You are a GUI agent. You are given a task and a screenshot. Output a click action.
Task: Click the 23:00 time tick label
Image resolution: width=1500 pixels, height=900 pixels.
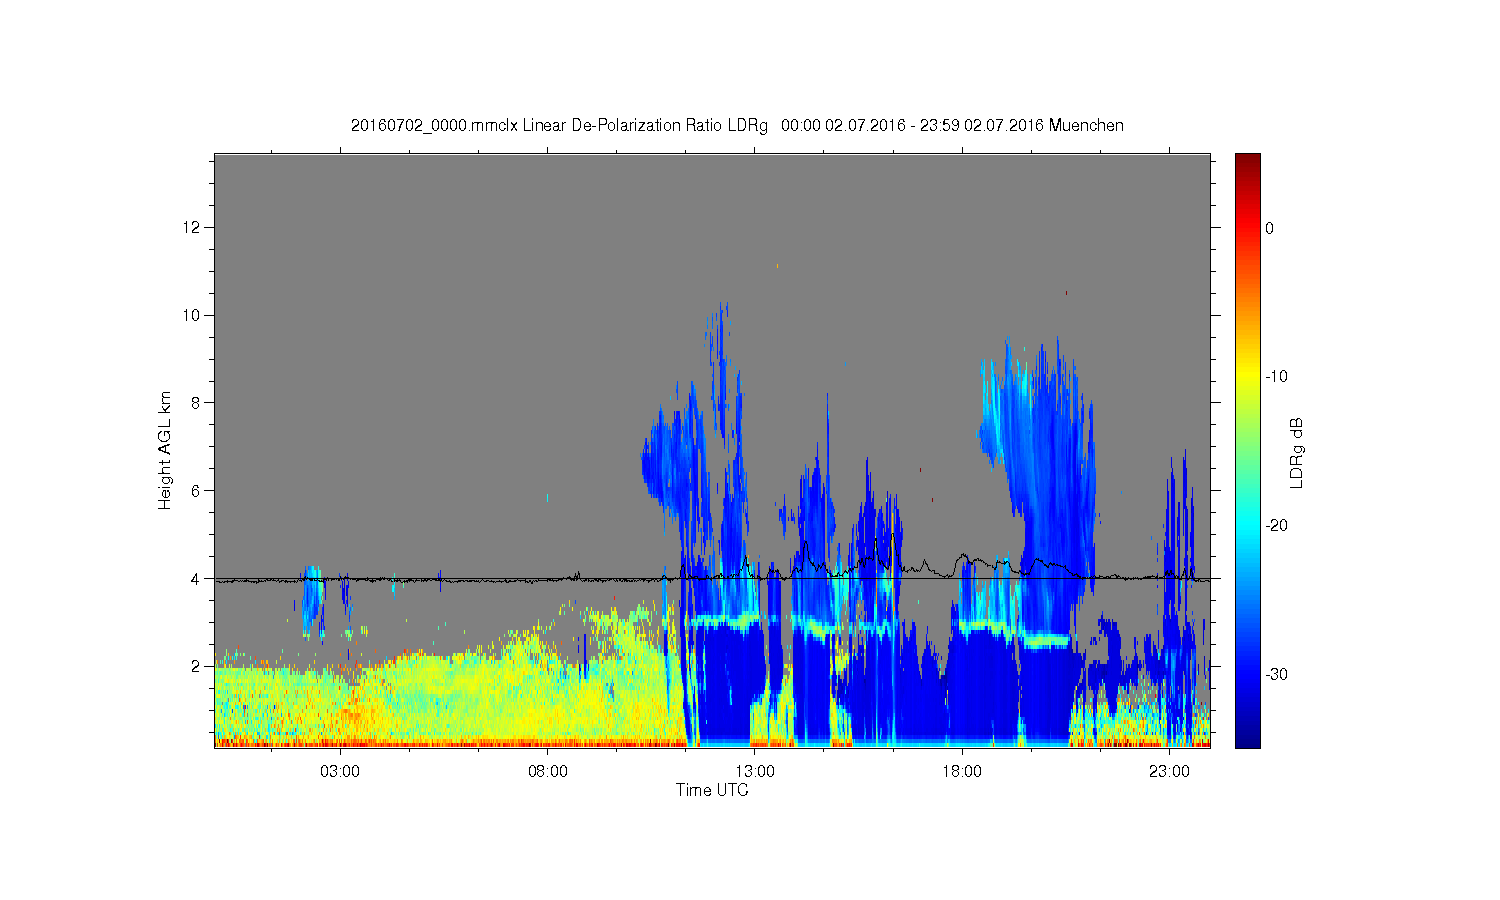(x=1169, y=772)
